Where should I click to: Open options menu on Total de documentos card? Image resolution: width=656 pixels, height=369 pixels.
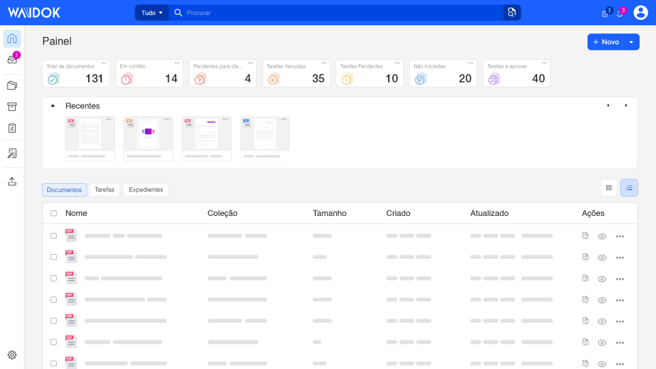coord(103,63)
